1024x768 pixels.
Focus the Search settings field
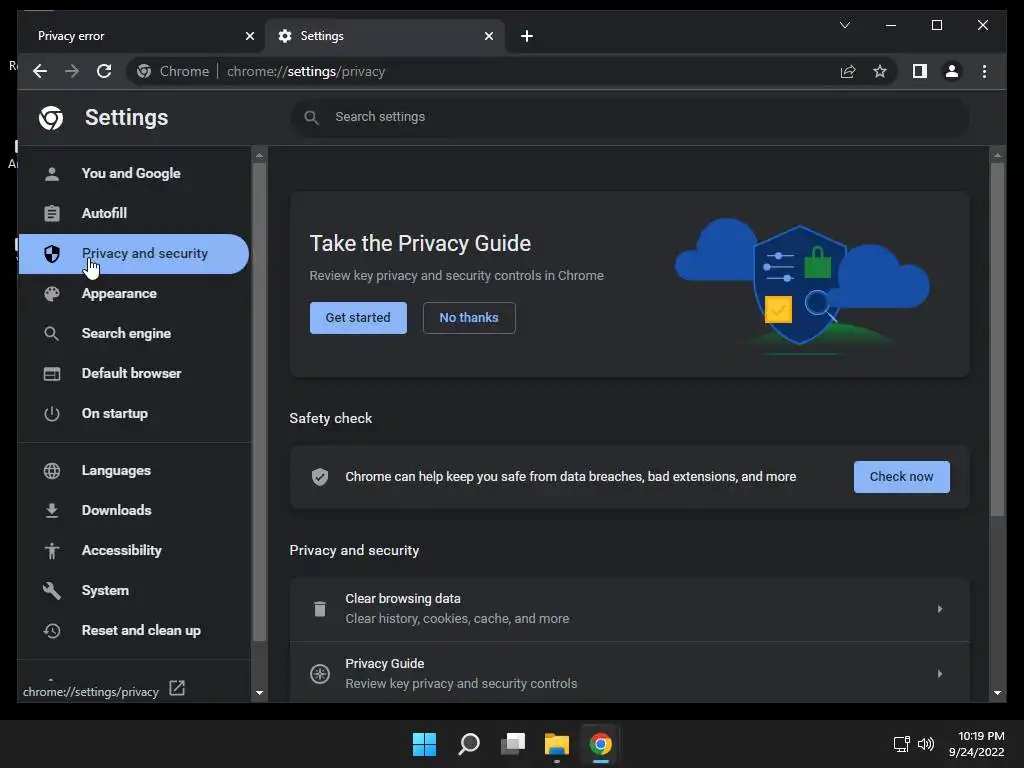click(630, 118)
